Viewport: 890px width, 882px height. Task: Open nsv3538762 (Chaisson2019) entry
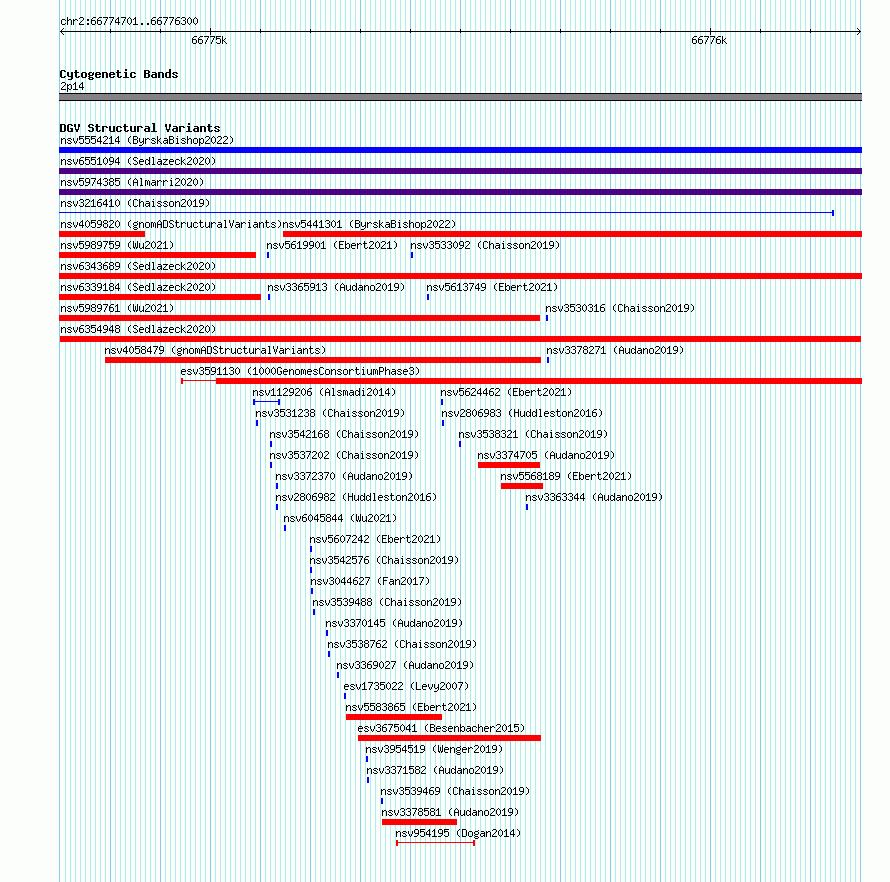coord(402,644)
